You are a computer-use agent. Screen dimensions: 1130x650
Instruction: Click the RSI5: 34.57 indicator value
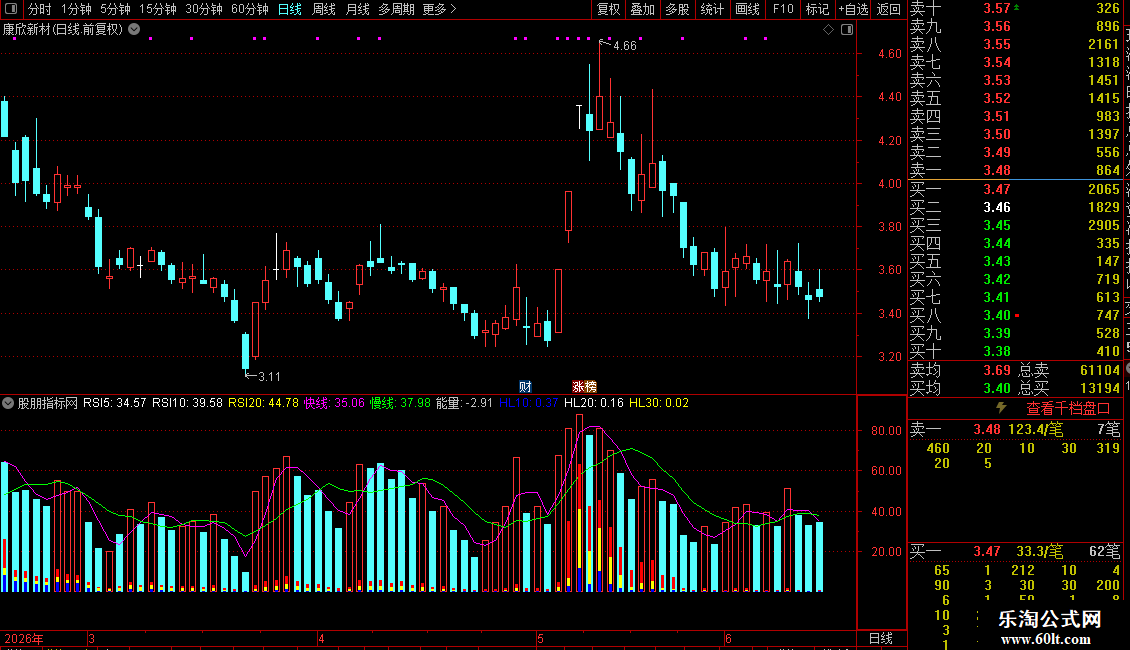[115, 403]
